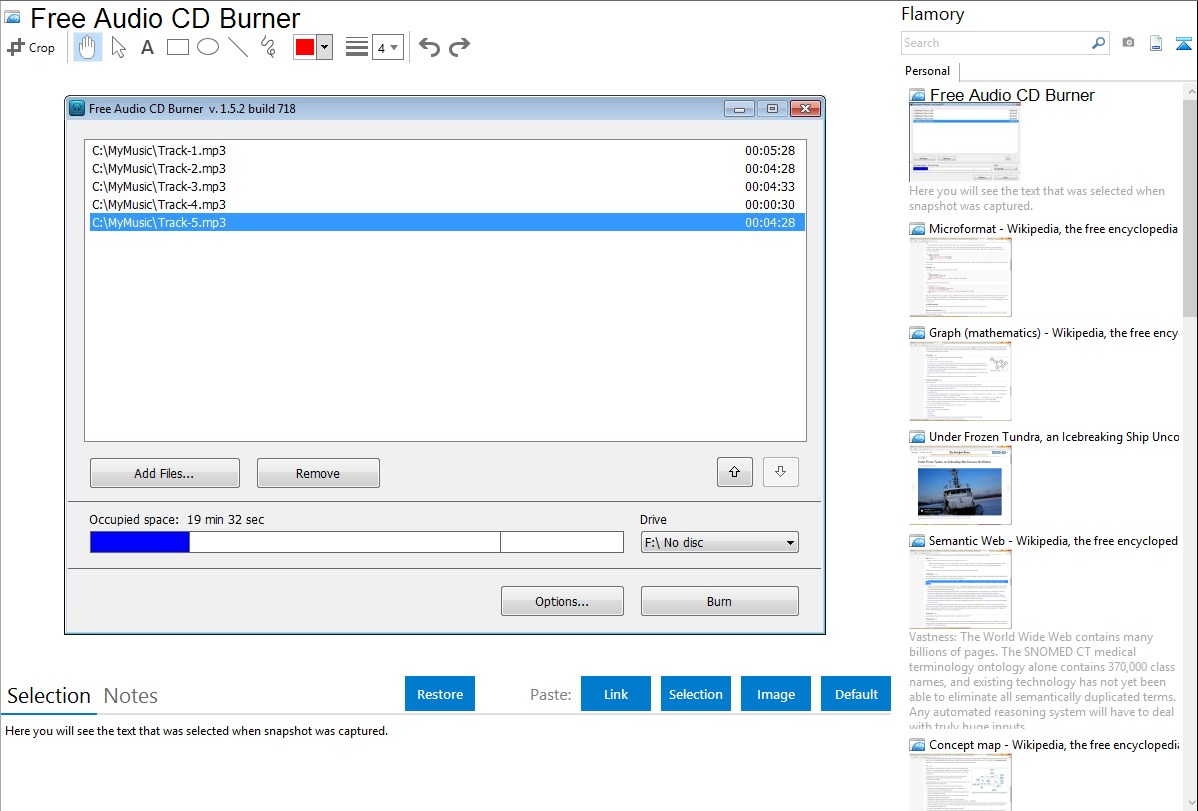Focus the Flamory search field

pyautogui.click(x=996, y=43)
